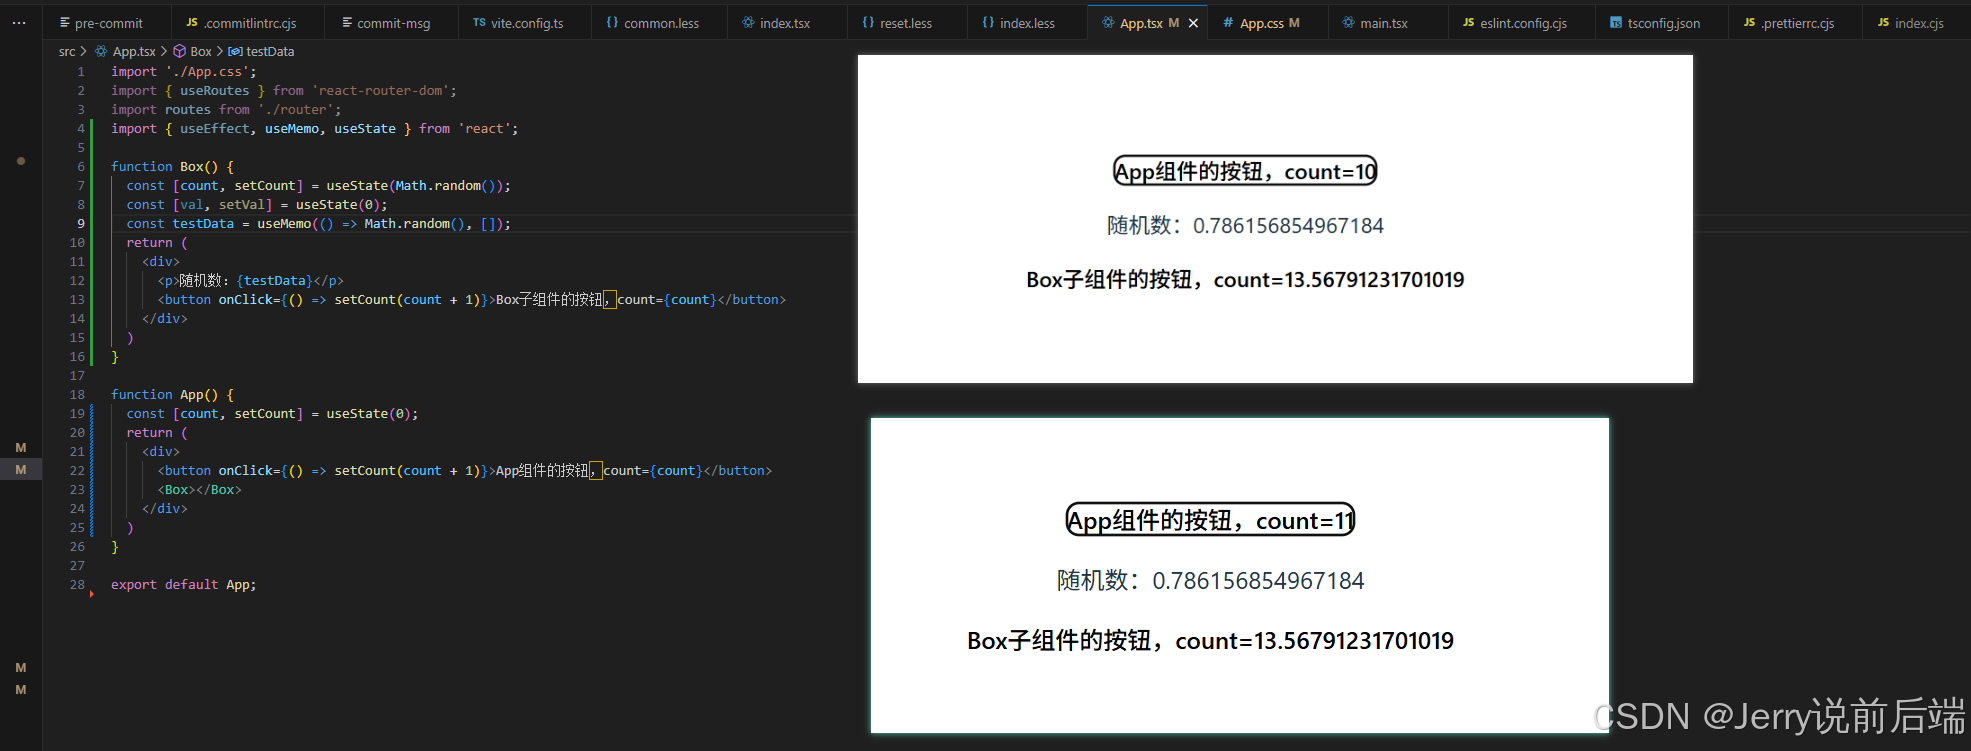Place cursor on 'function Box()' declaration
1971x751 pixels.
point(172,167)
